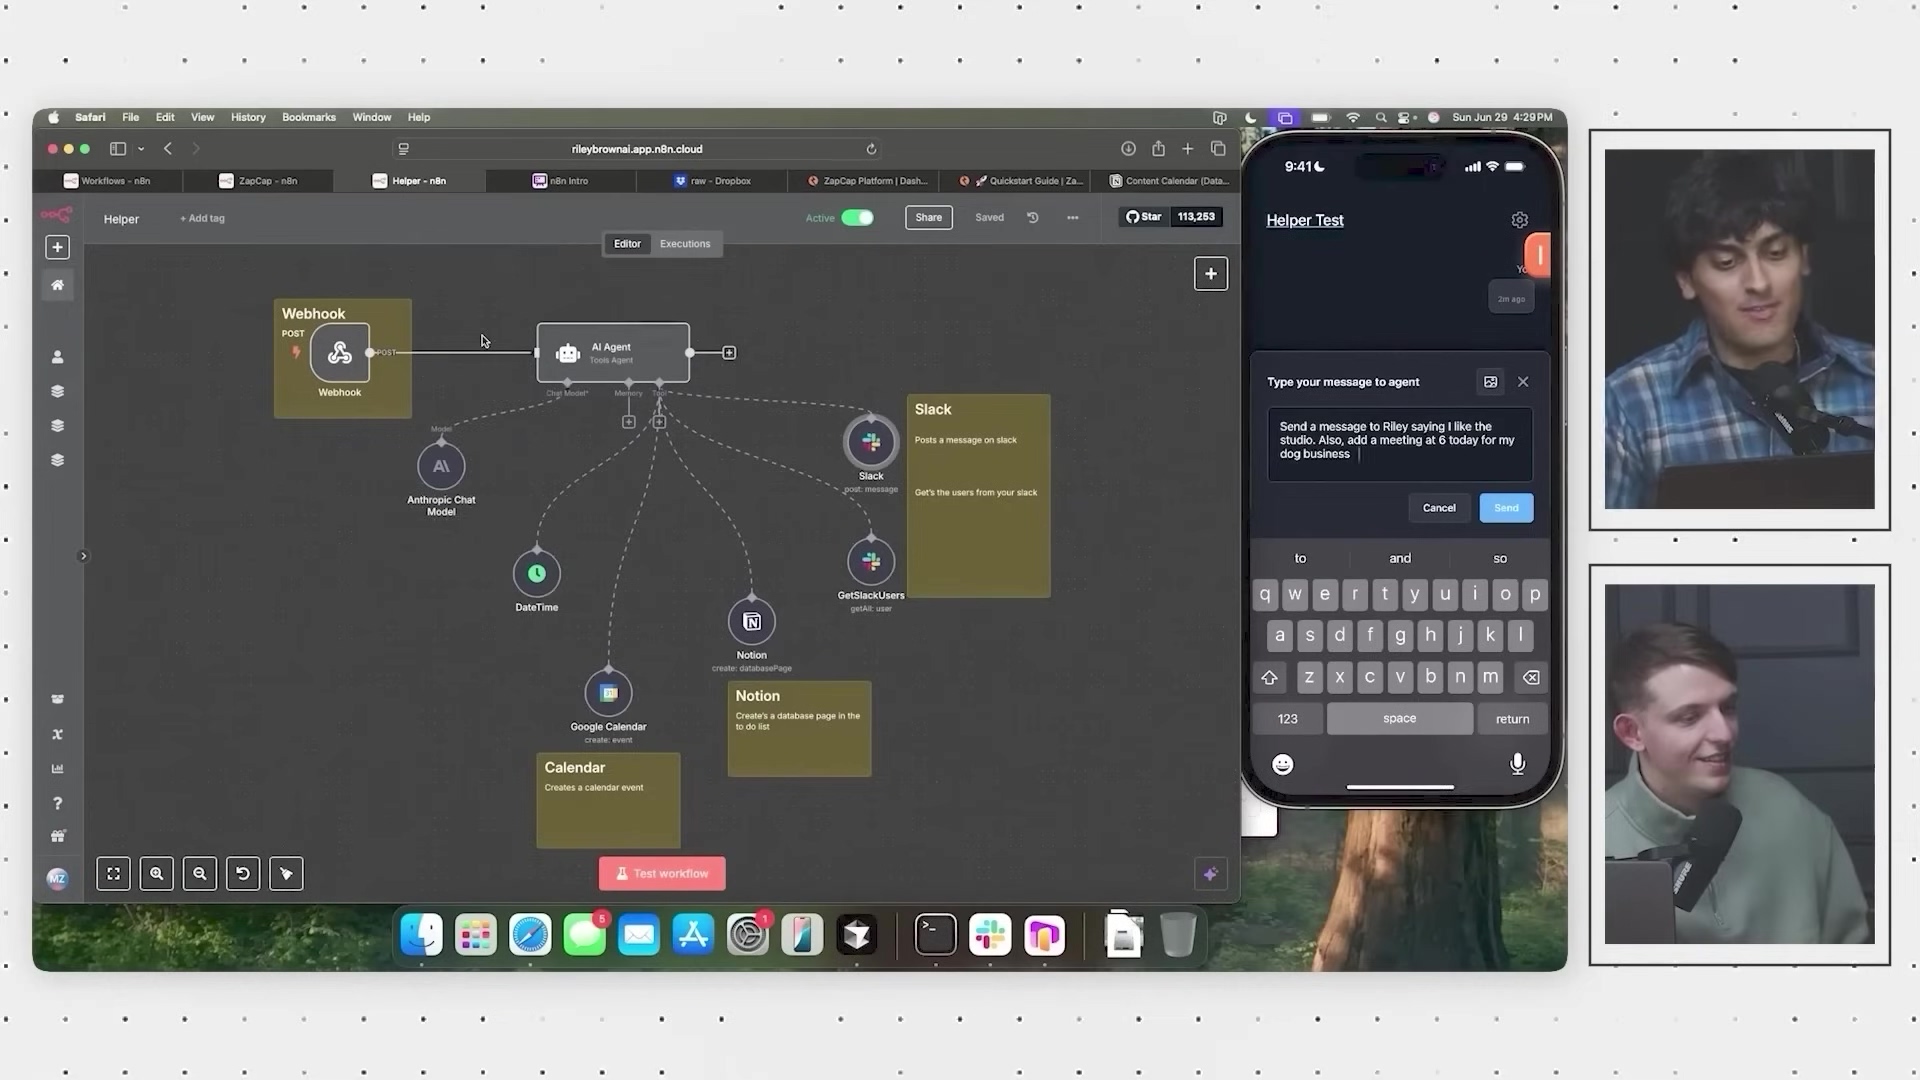Add node after AI Agent output

click(729, 353)
